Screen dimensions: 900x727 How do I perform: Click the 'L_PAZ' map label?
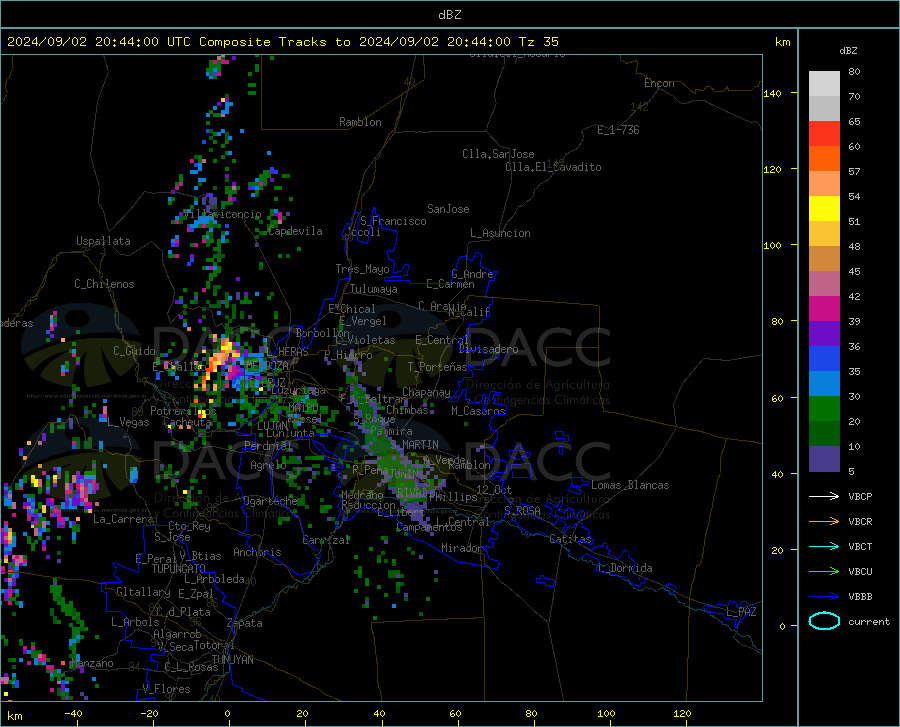(x=741, y=612)
